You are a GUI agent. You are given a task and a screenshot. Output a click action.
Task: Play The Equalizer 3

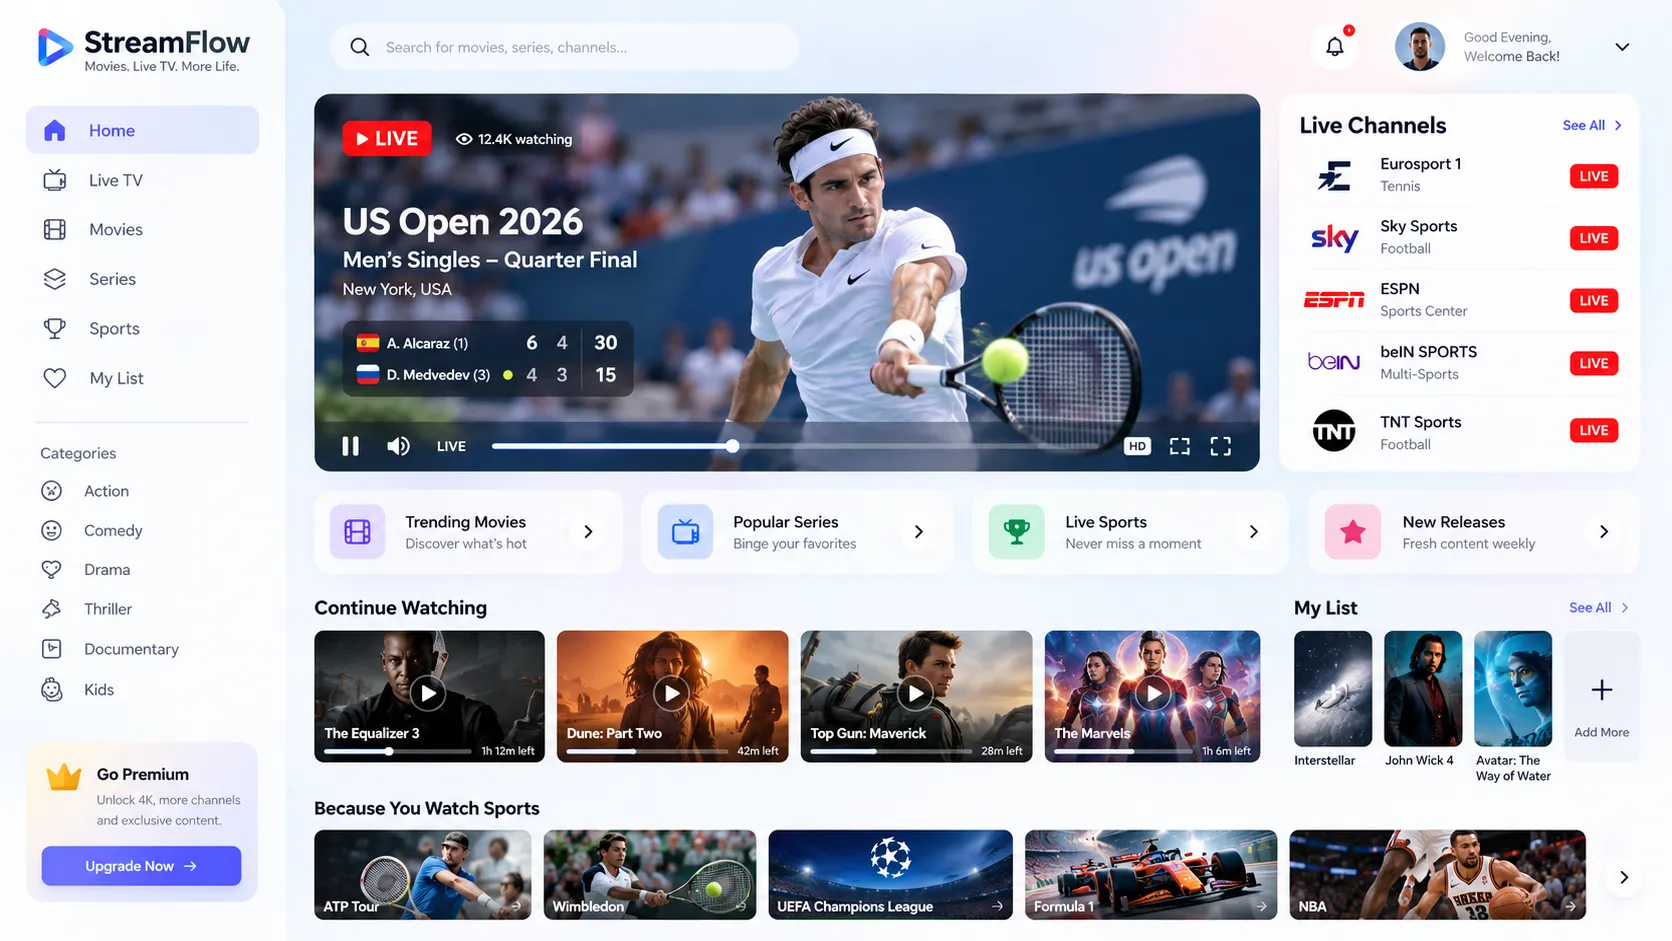click(x=428, y=692)
